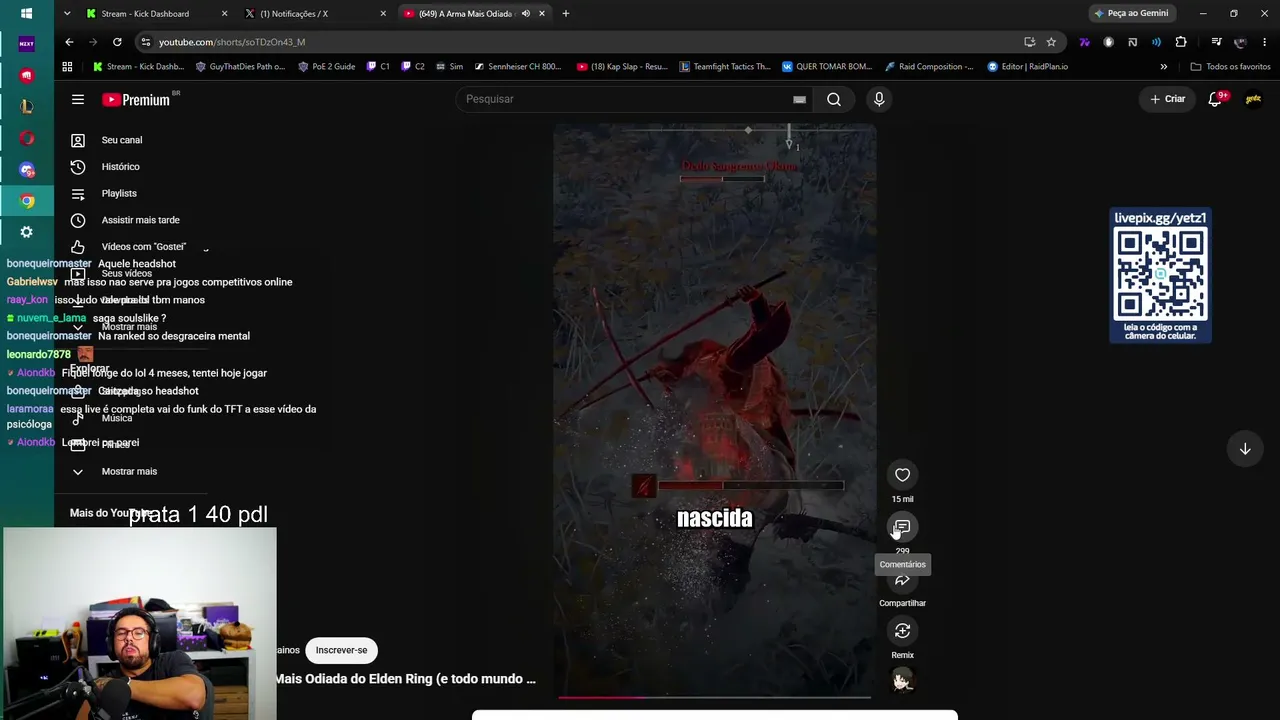Open Playlists in the sidebar
Screen dimensions: 1280x720
[x=119, y=193]
